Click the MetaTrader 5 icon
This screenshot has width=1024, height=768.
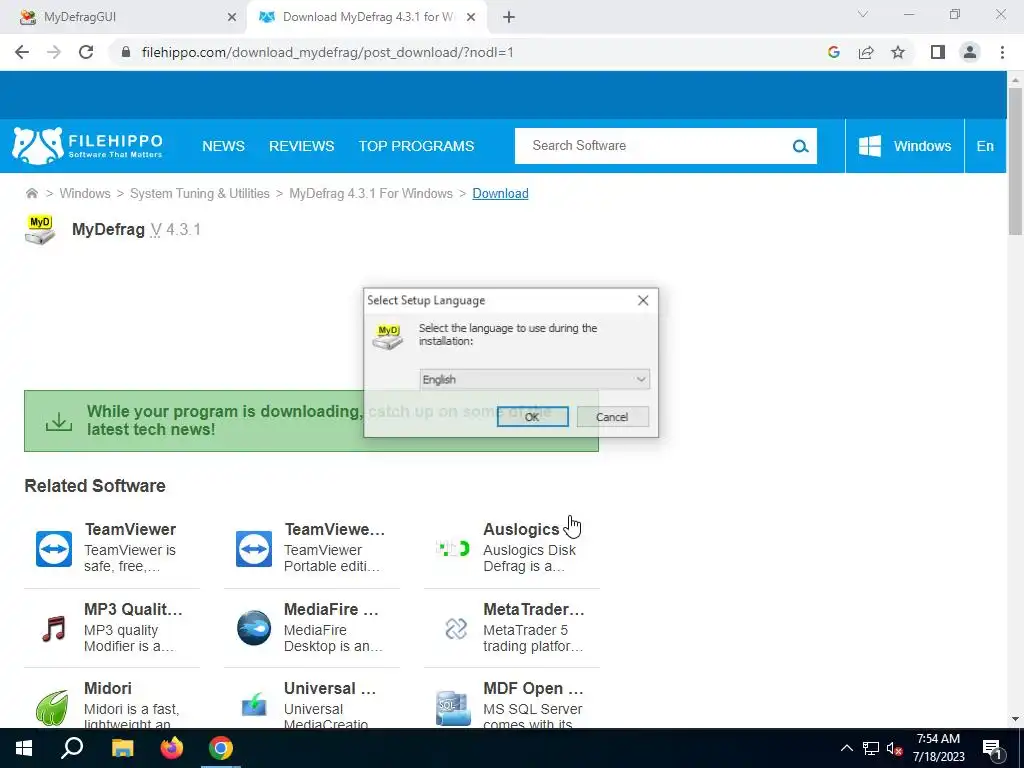(456, 628)
